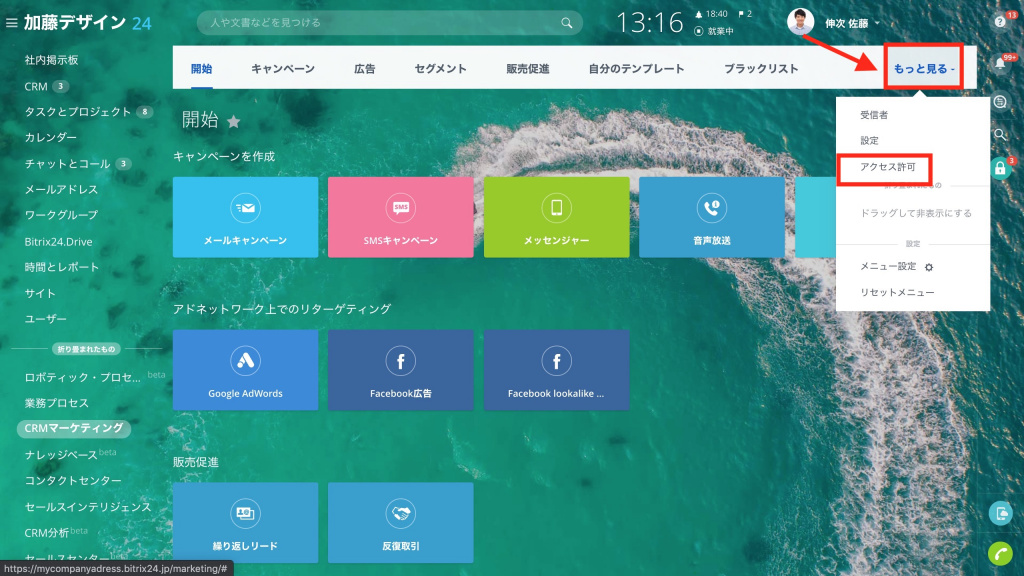Open コンタクトセンター in the sidebar
Viewport: 1024px width, 576px height.
point(72,481)
